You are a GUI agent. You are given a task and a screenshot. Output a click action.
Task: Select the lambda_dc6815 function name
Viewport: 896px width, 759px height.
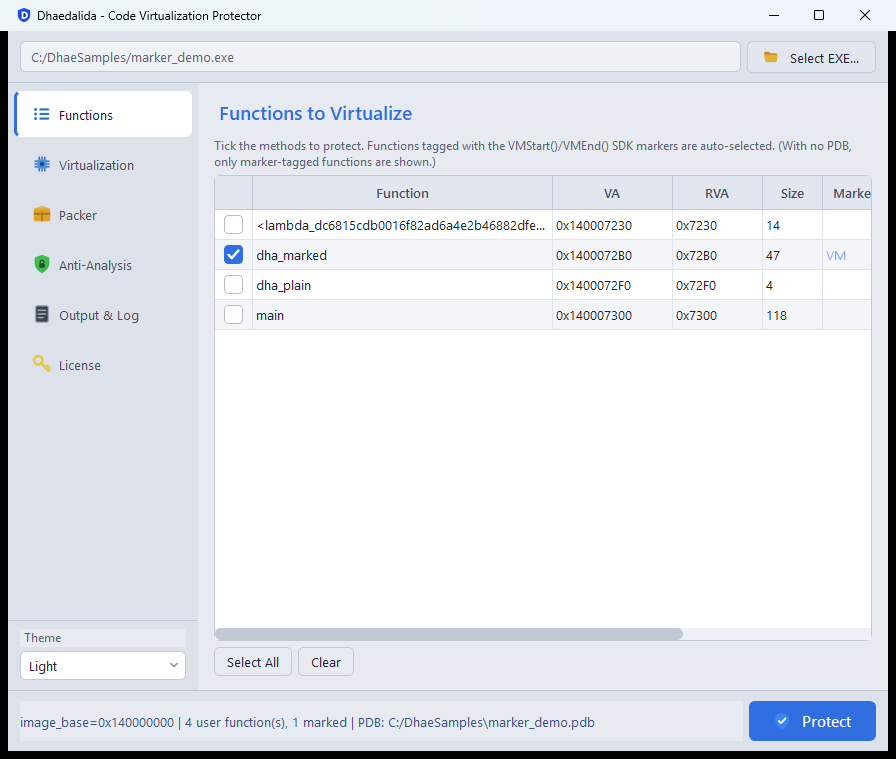tap(401, 225)
